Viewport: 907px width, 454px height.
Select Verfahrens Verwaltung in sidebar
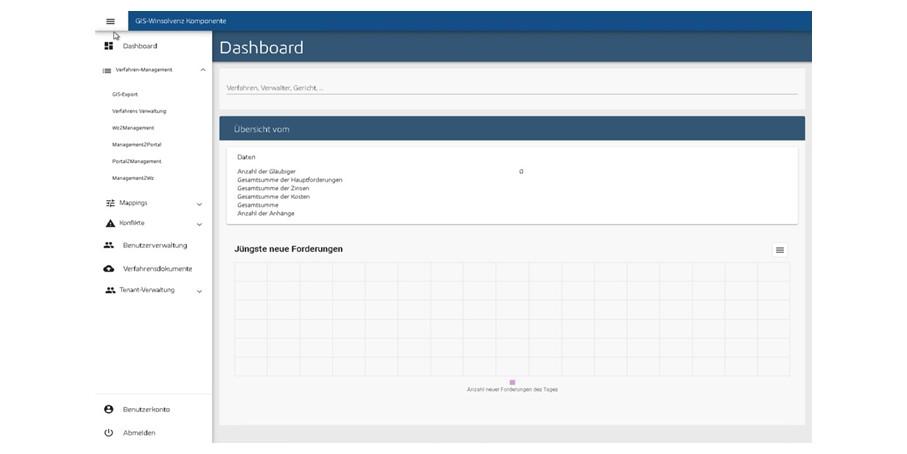coord(139,111)
